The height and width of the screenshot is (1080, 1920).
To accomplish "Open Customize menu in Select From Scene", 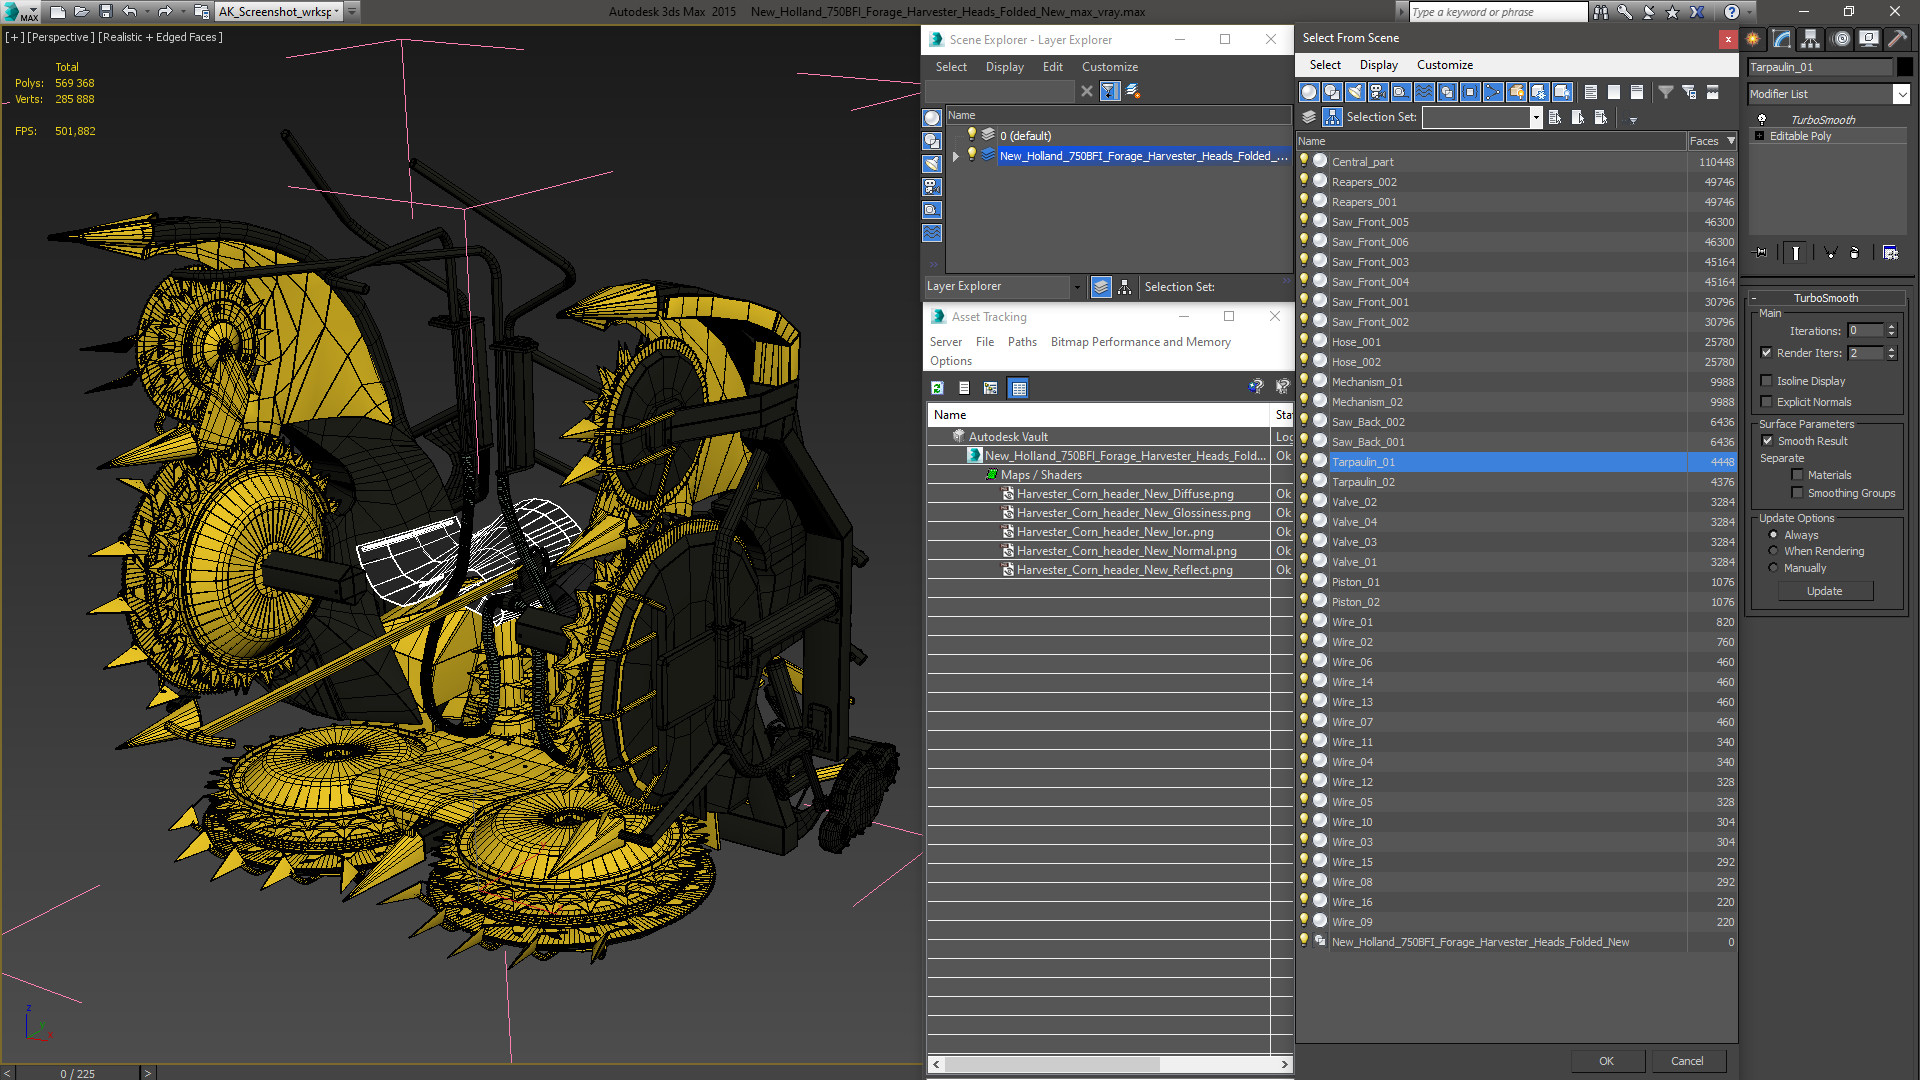I will tap(1444, 65).
